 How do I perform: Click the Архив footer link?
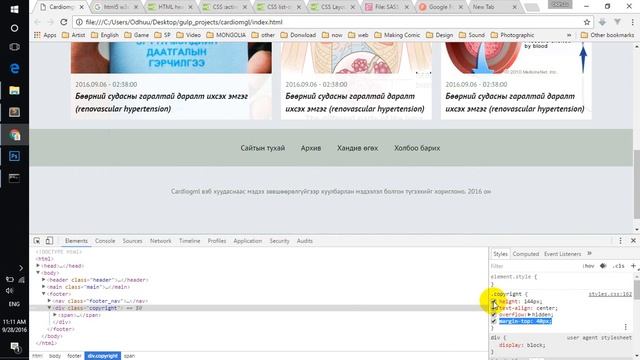[311, 148]
